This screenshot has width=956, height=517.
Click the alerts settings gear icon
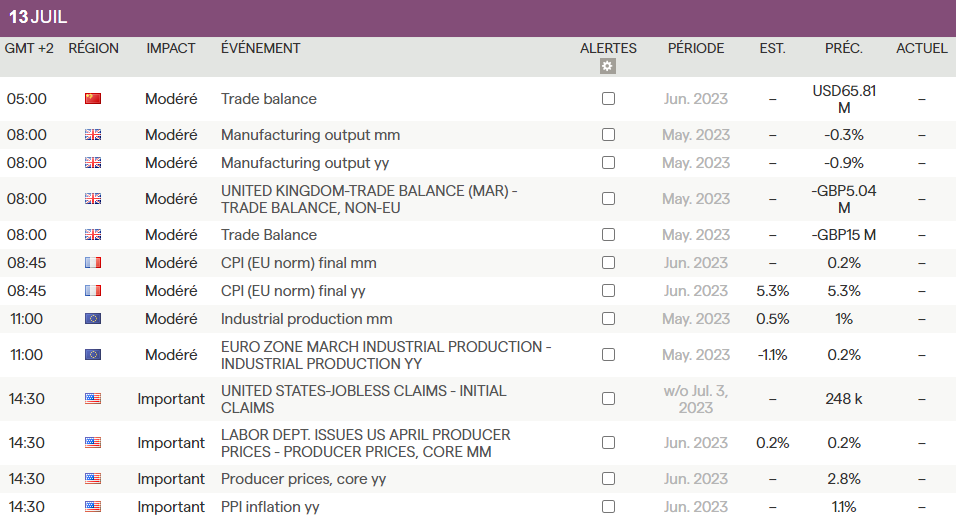(608, 66)
